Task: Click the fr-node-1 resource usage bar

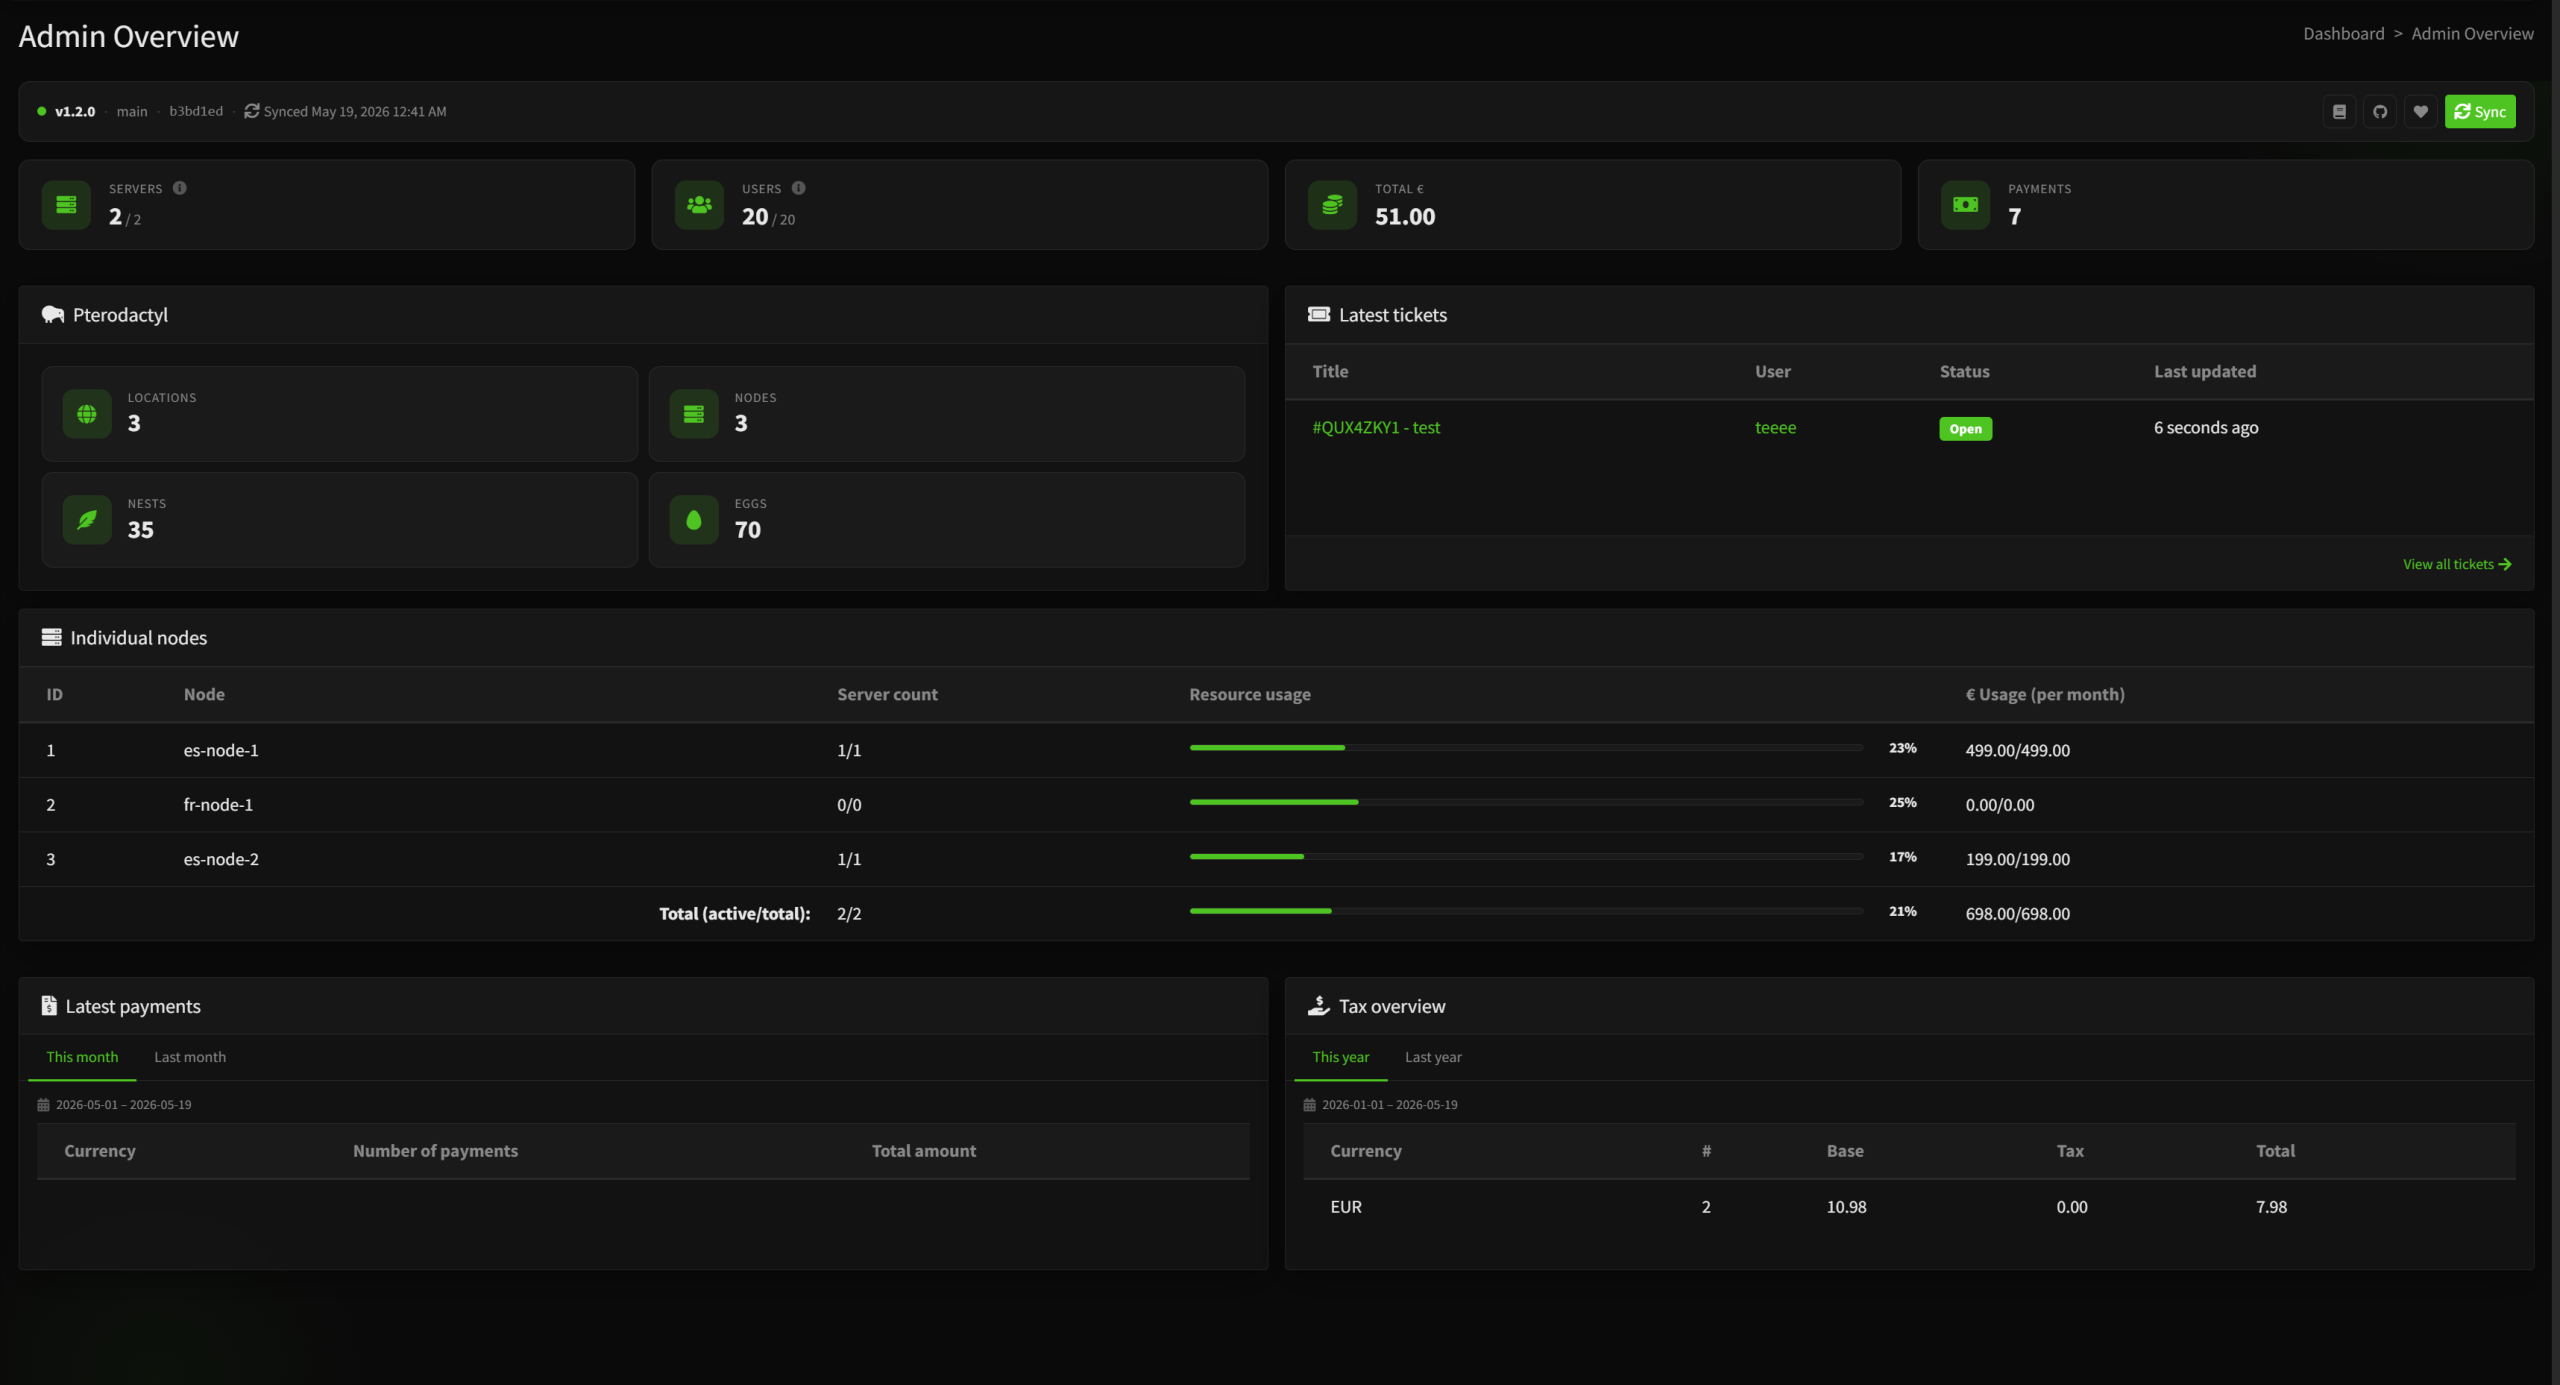Action: [x=1526, y=802]
